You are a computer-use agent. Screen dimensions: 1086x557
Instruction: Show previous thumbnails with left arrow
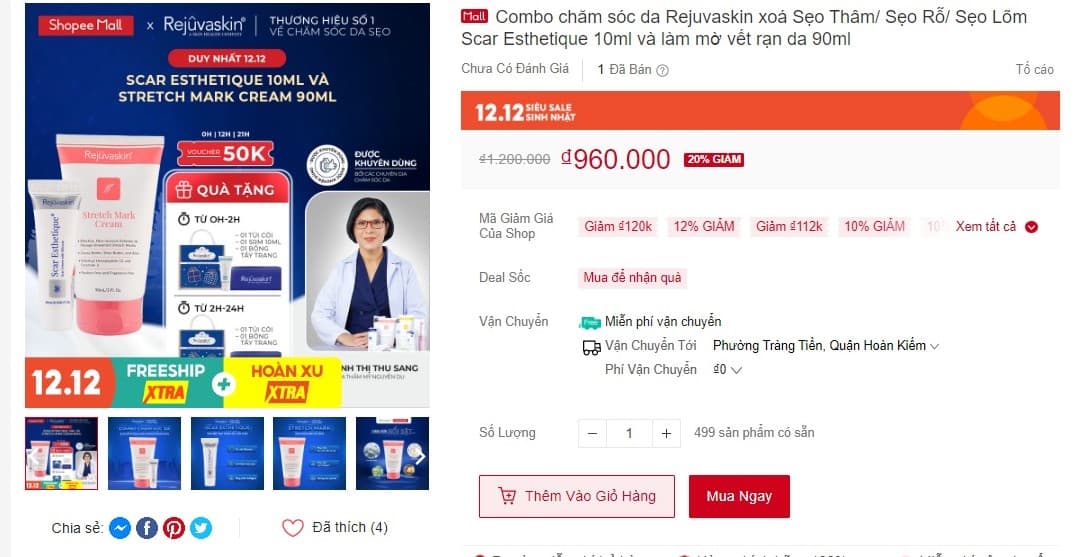33,457
